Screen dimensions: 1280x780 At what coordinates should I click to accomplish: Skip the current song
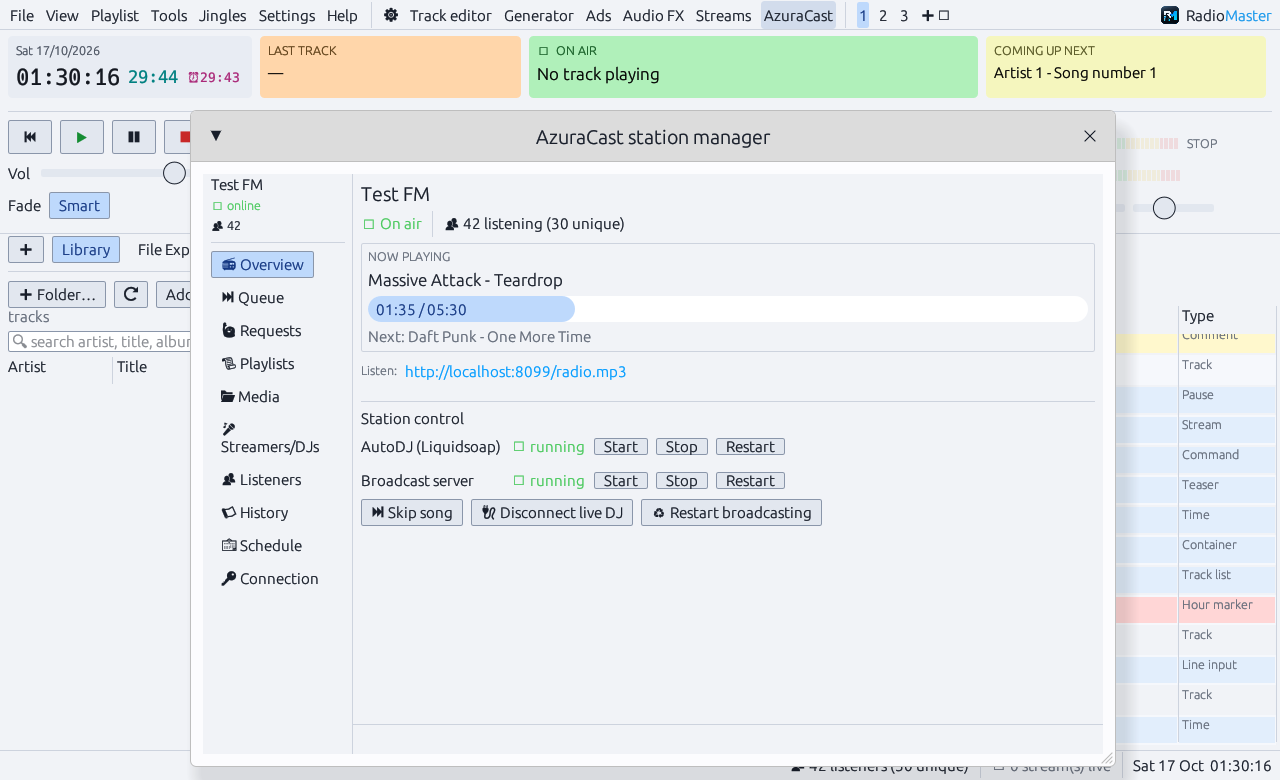(412, 513)
